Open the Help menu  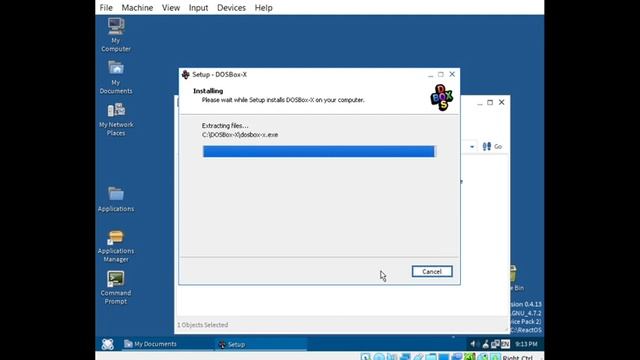coord(263,8)
